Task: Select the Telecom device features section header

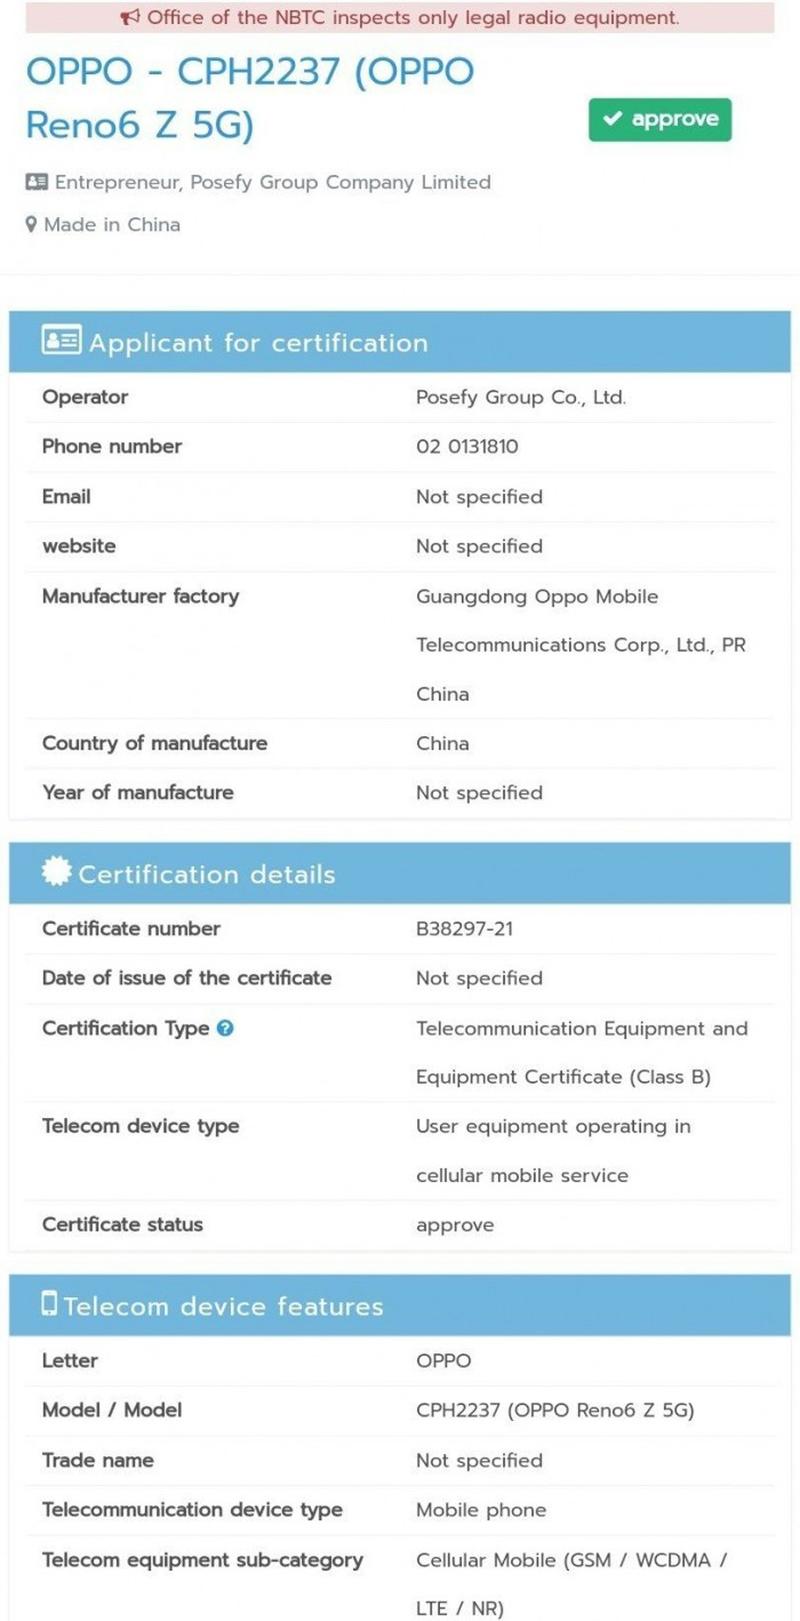Action: point(400,1305)
